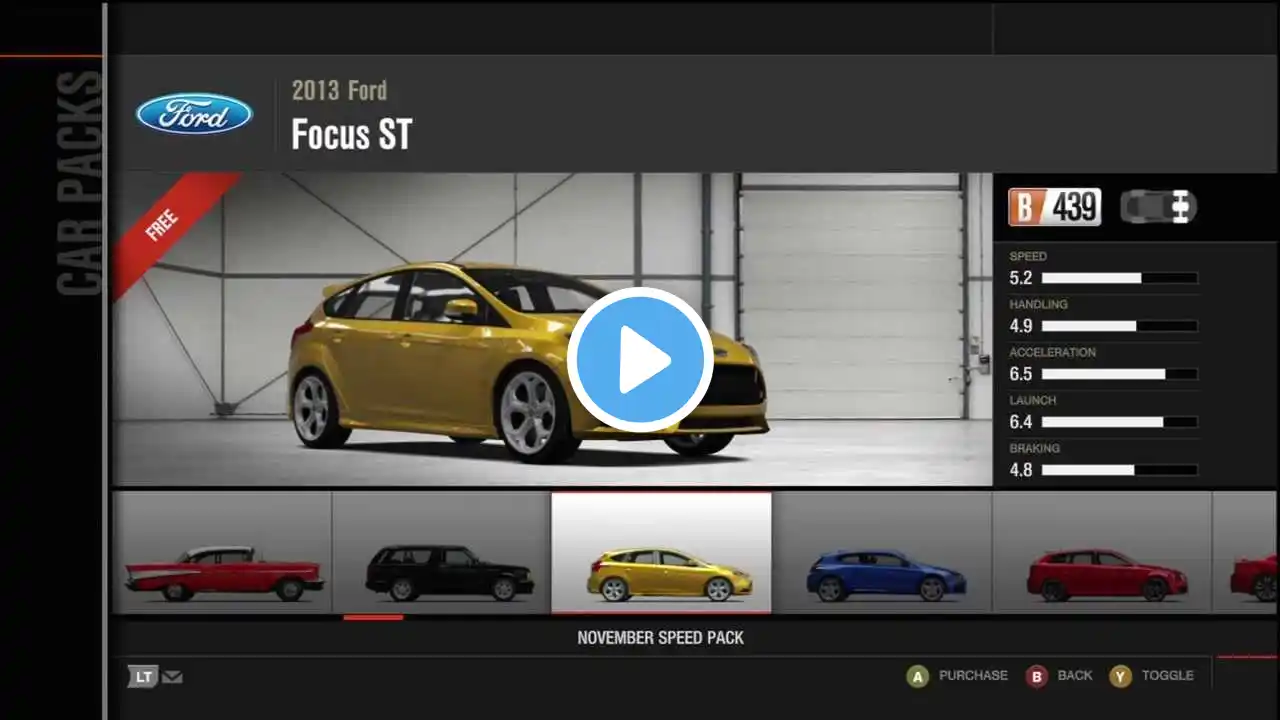This screenshot has width=1280, height=720.
Task: Select the blue hatchback thumbnail
Action: tap(882, 552)
